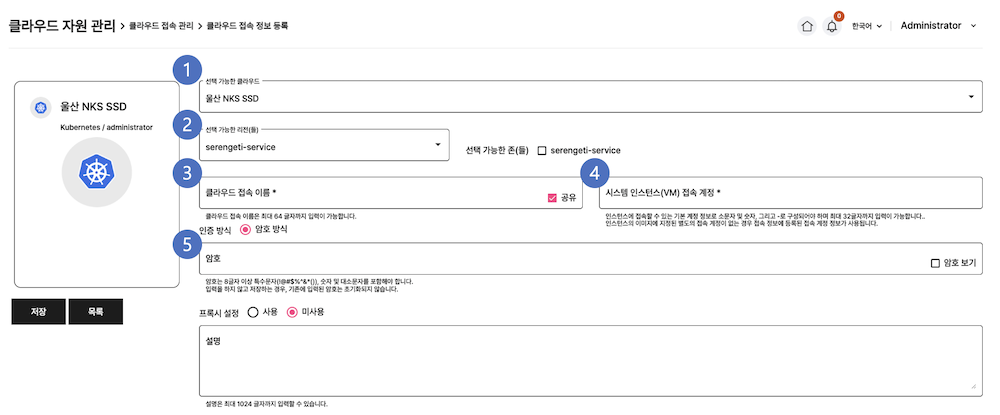Select the 미사용 proxy radio button
This screenshot has height=415, width=1000.
[x=293, y=312]
